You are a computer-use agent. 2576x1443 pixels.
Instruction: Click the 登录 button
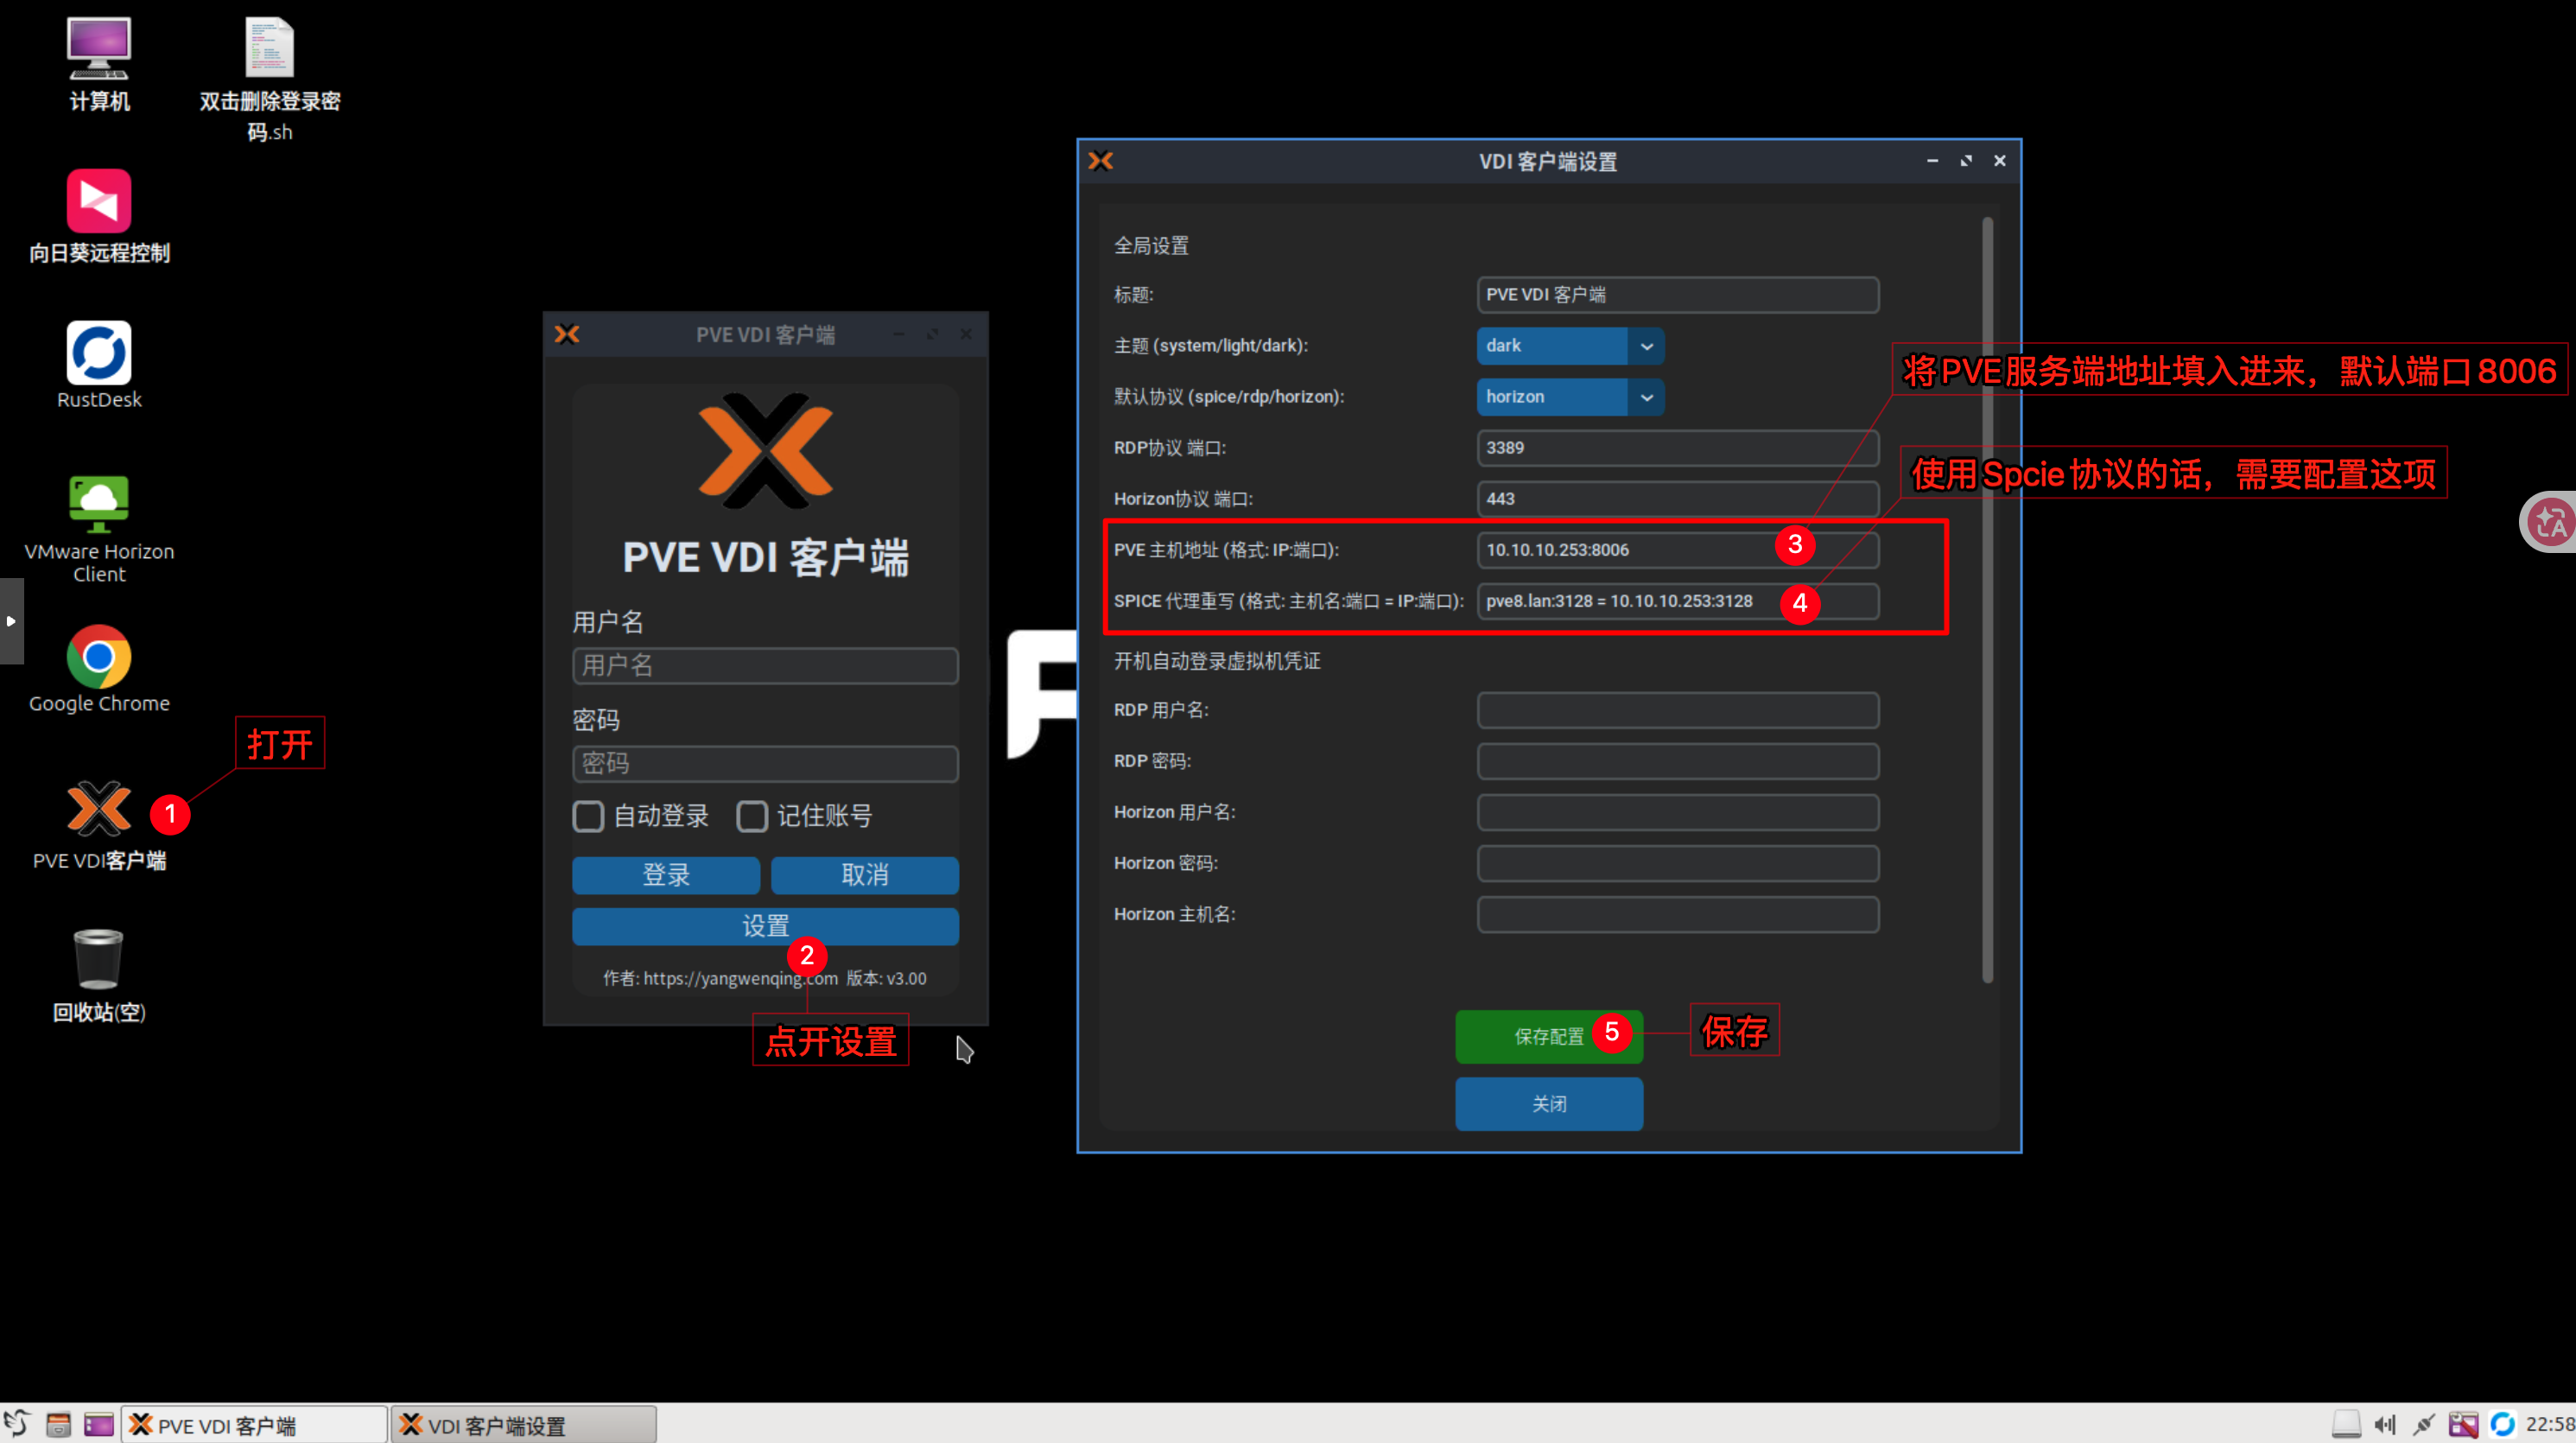tap(666, 875)
